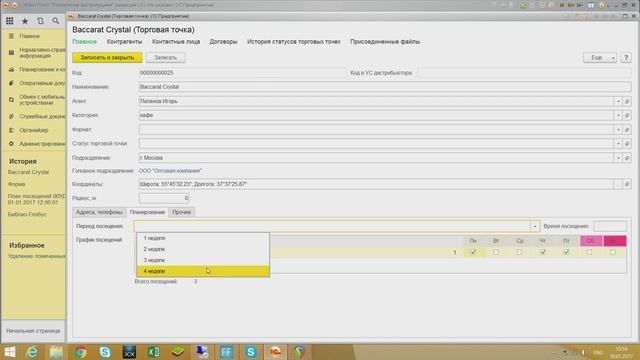640x360 pixels.
Task: Open the sections grid menu icon
Action: 9,20
